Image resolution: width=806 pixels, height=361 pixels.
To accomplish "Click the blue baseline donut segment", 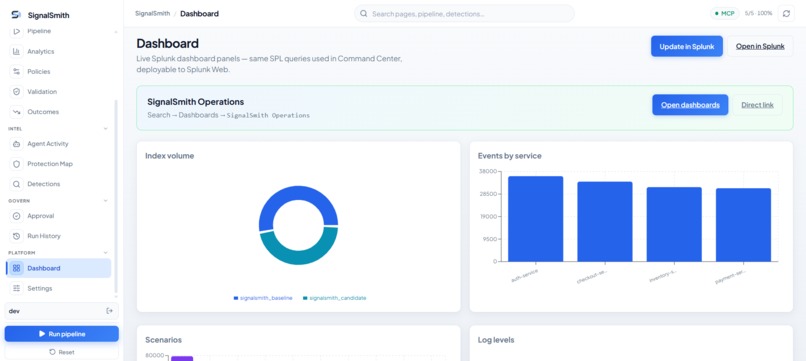I will coord(298,194).
